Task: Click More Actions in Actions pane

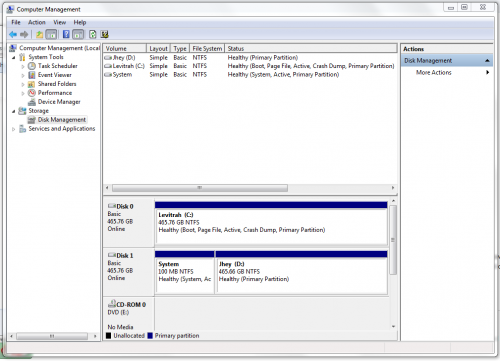Action: (x=434, y=72)
